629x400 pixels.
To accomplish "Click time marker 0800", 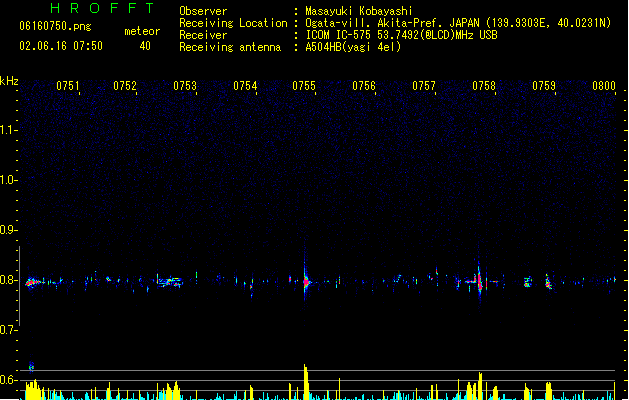I will point(604,86).
